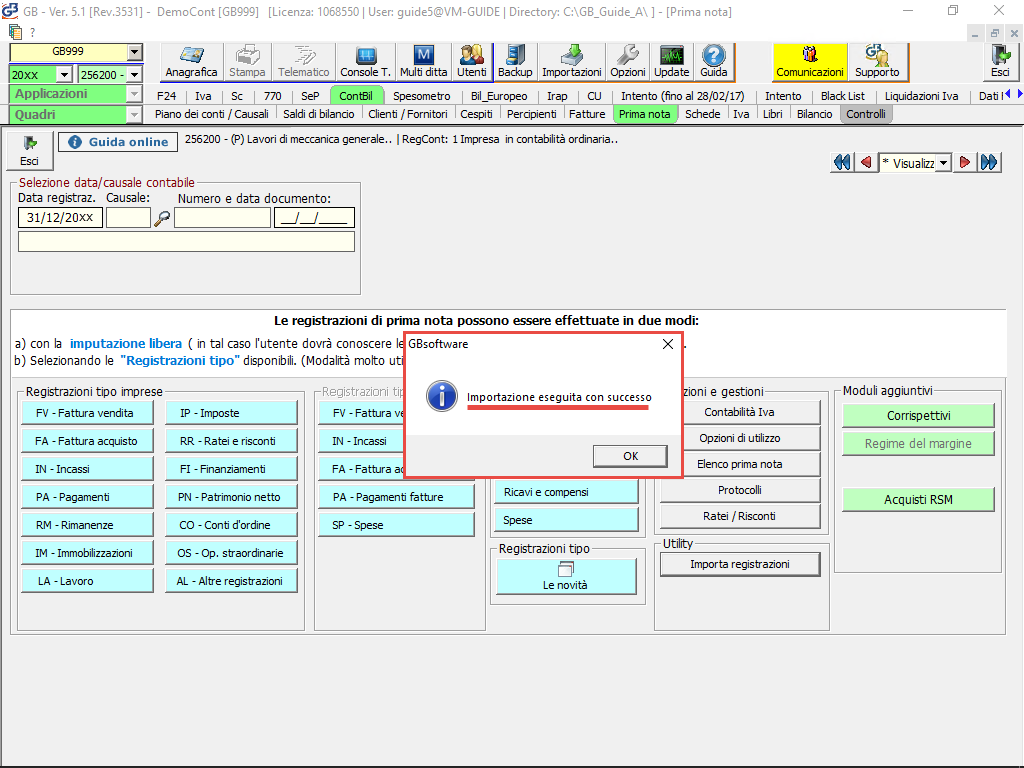This screenshot has width=1024, height=768.
Task: Click the Importa registrazioni button
Action: coord(739,564)
